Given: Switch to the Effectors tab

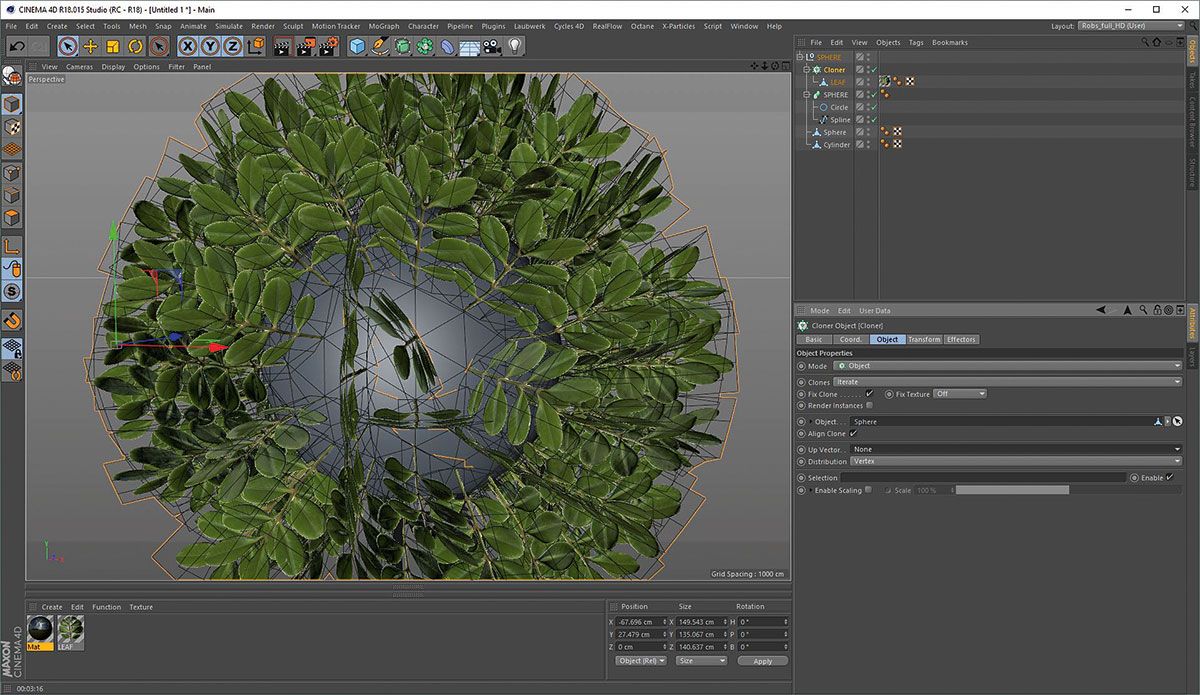Looking at the screenshot, I should [961, 339].
